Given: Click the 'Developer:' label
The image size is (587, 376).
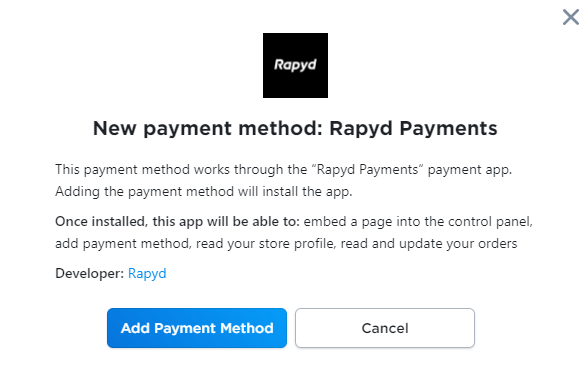Looking at the screenshot, I should (89, 273).
